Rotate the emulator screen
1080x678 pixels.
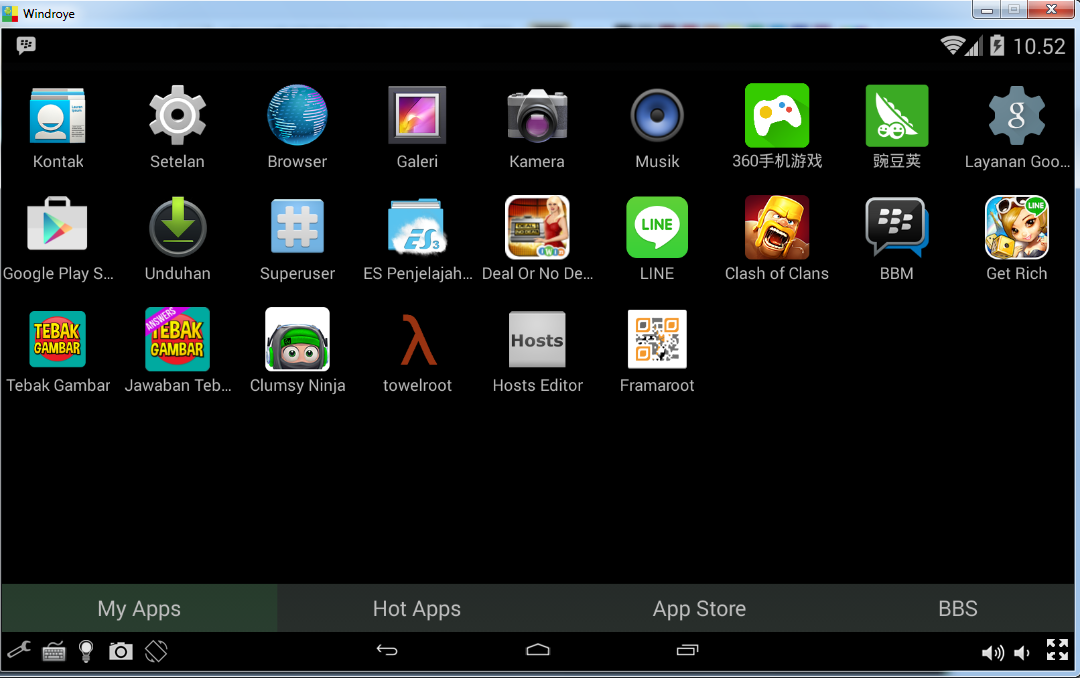[x=156, y=651]
